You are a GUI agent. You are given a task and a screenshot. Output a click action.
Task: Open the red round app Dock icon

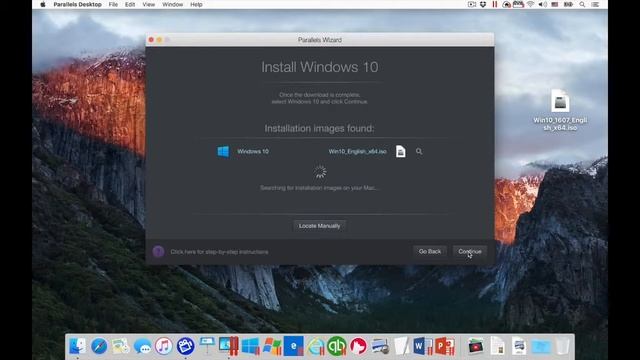coord(359,346)
